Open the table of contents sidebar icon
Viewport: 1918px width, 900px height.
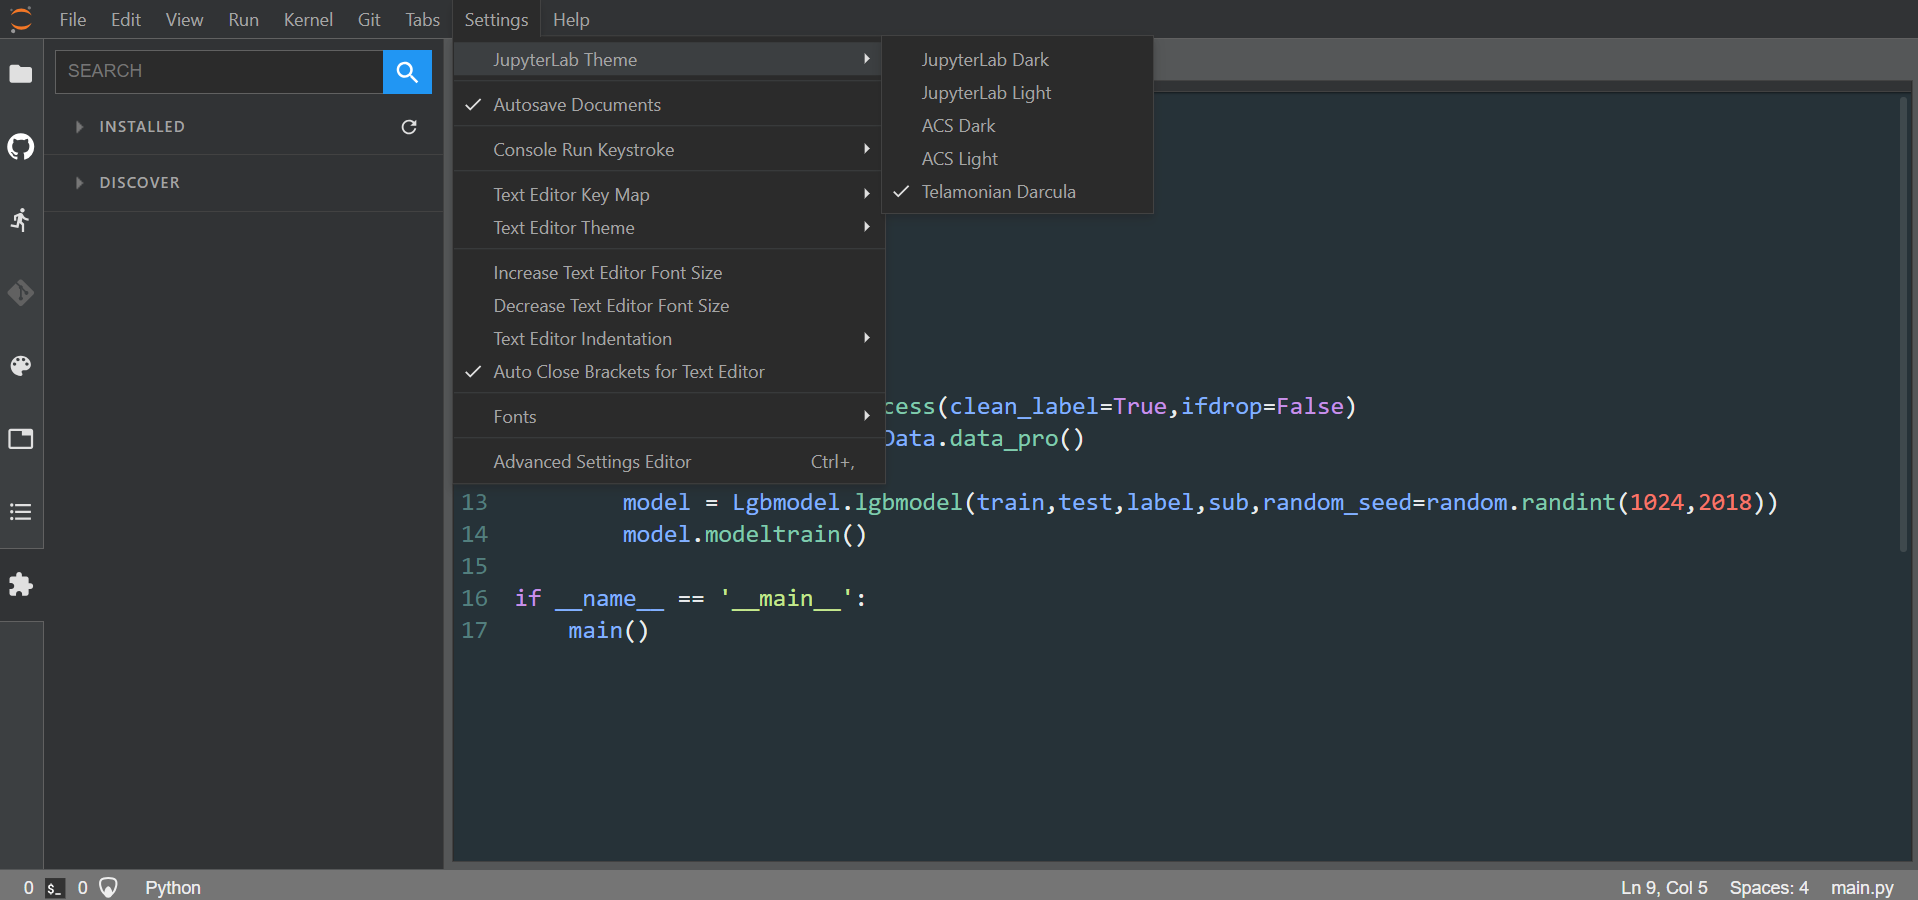pyautogui.click(x=21, y=512)
